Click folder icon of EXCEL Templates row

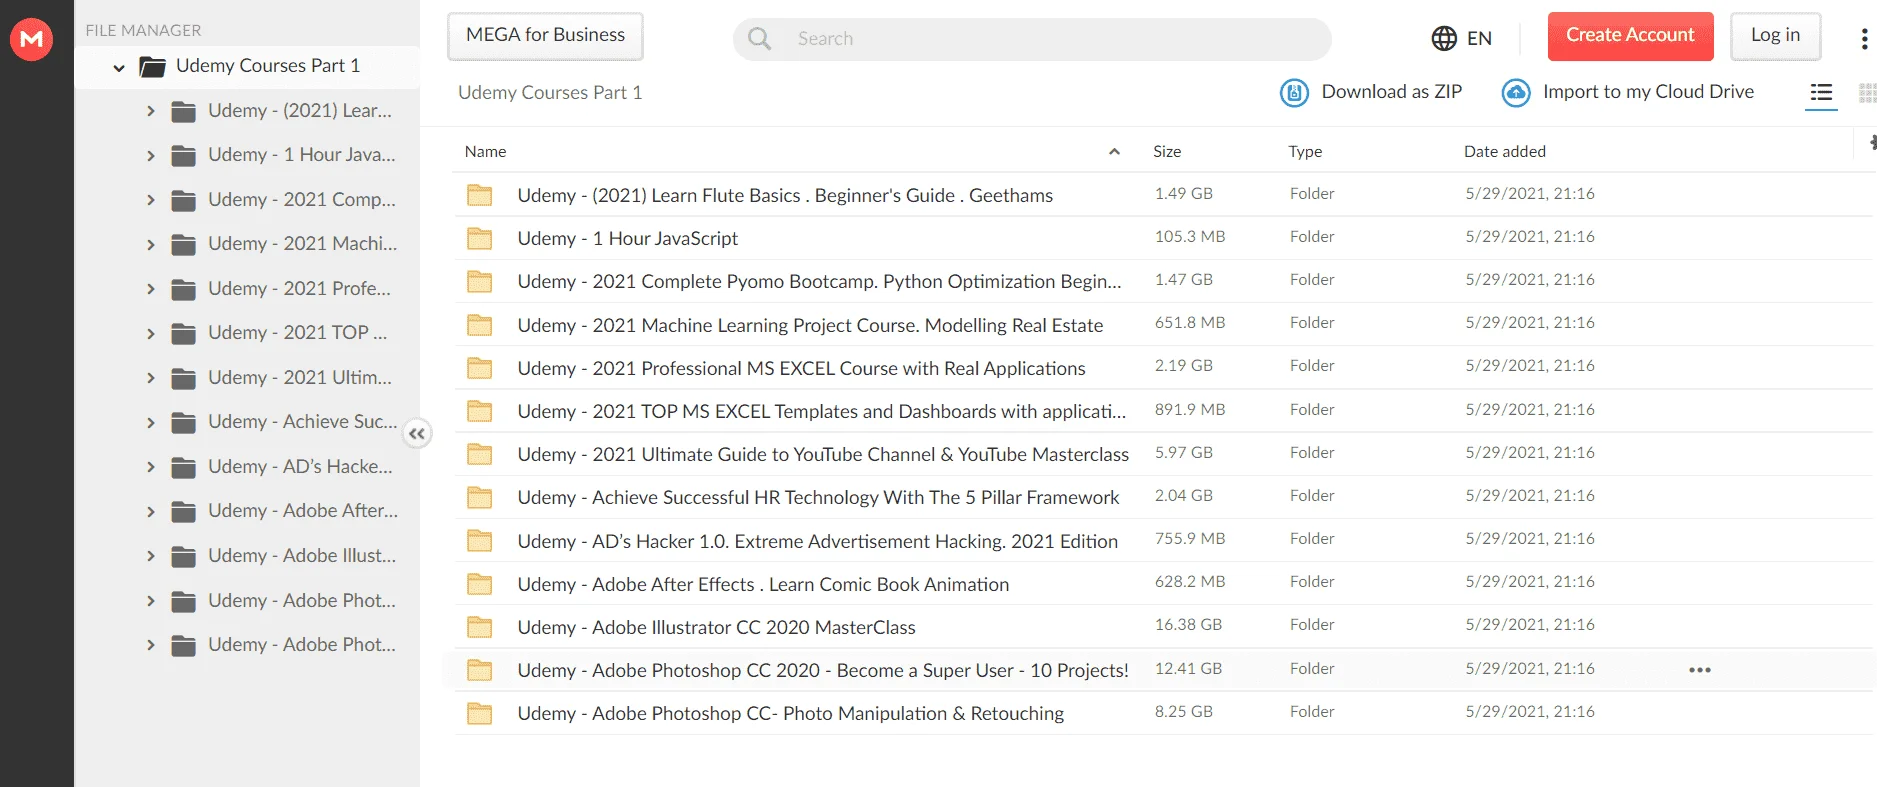pyautogui.click(x=480, y=411)
